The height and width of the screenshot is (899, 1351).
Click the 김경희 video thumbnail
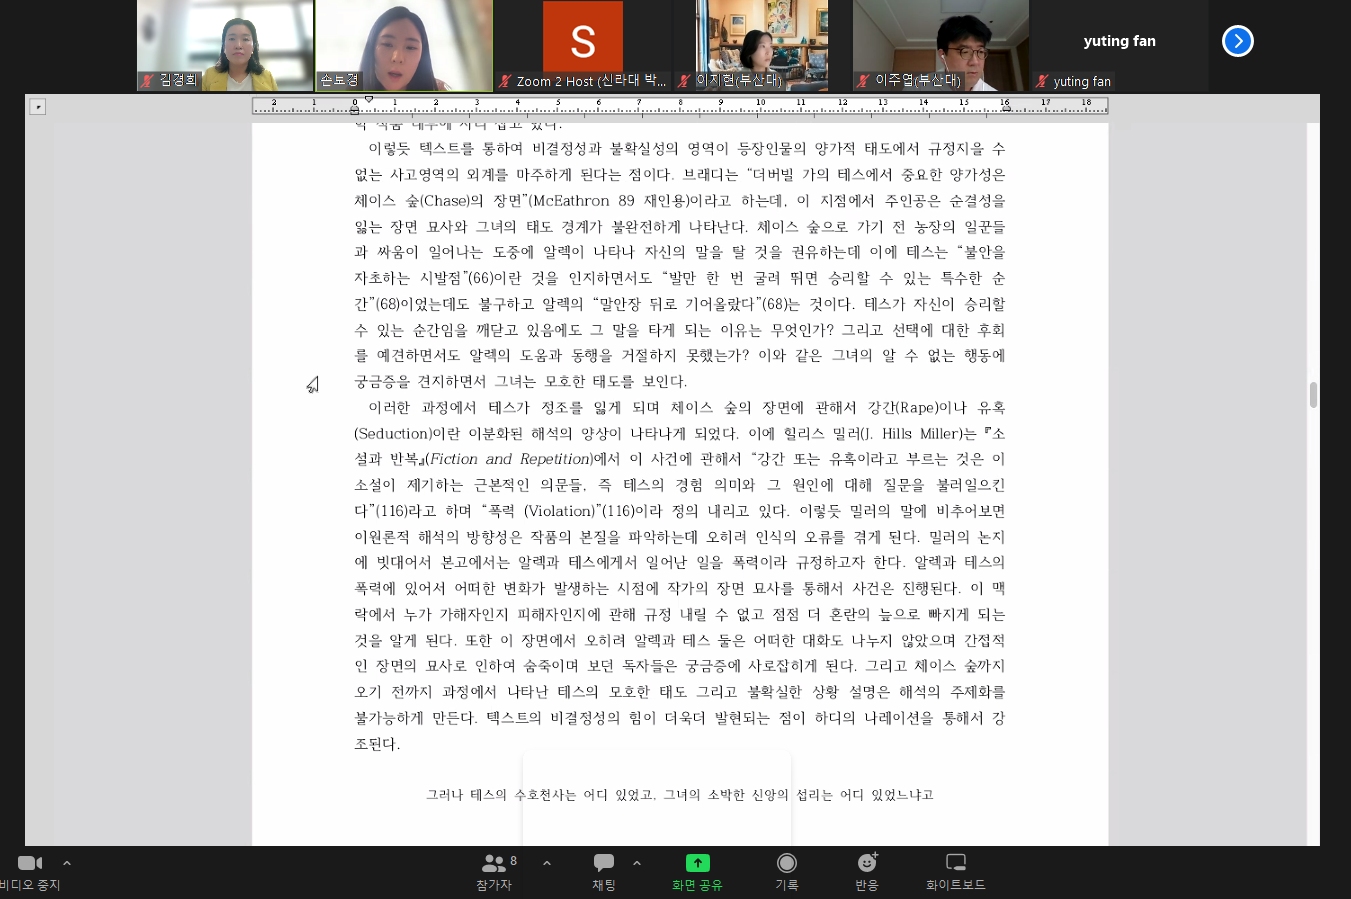[225, 45]
